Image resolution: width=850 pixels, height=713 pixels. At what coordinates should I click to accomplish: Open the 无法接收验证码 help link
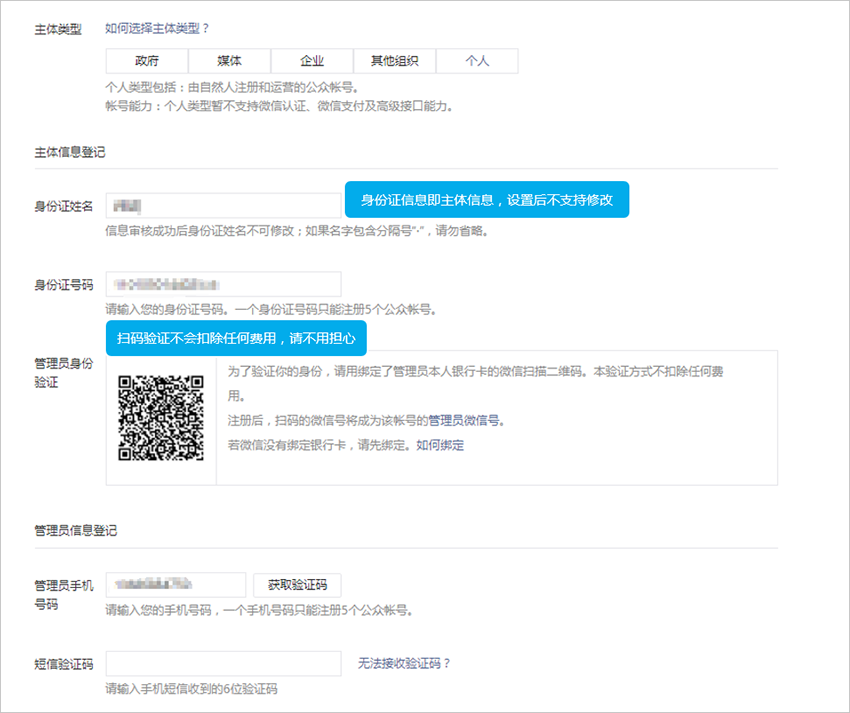click(402, 663)
